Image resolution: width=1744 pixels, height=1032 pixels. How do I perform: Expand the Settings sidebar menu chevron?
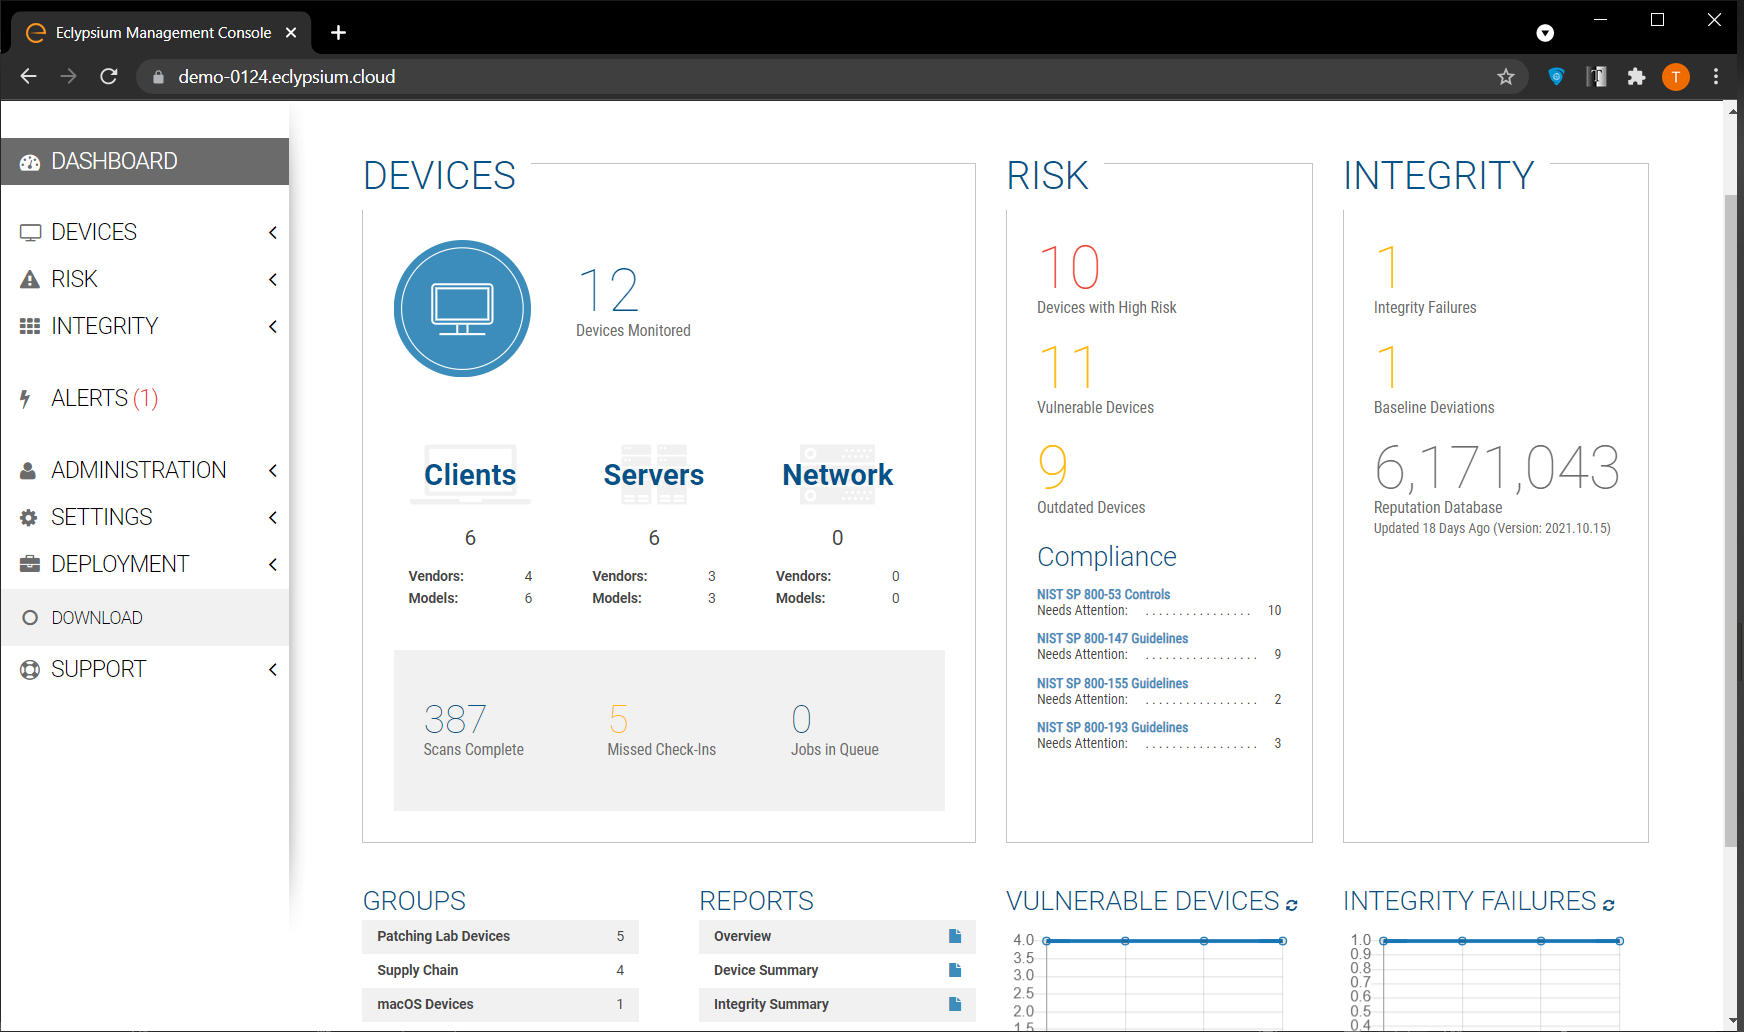click(x=272, y=518)
